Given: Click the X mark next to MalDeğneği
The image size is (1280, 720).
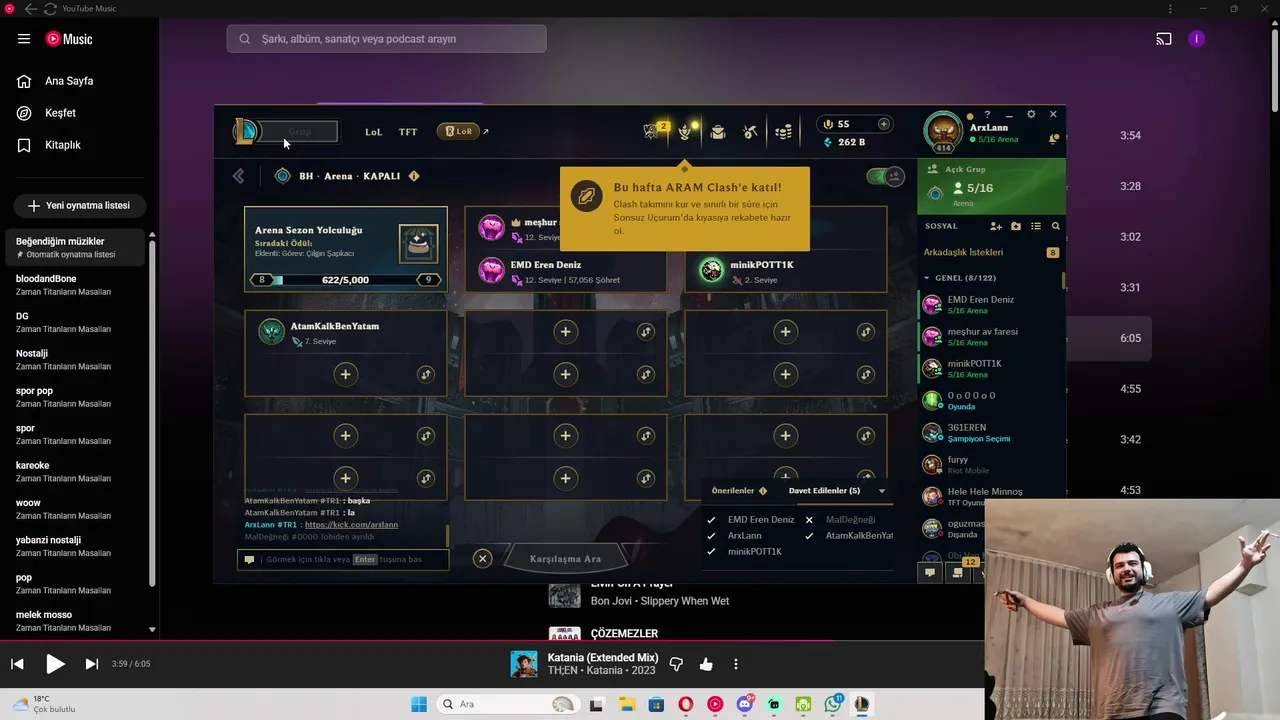Looking at the screenshot, I should coord(809,520).
